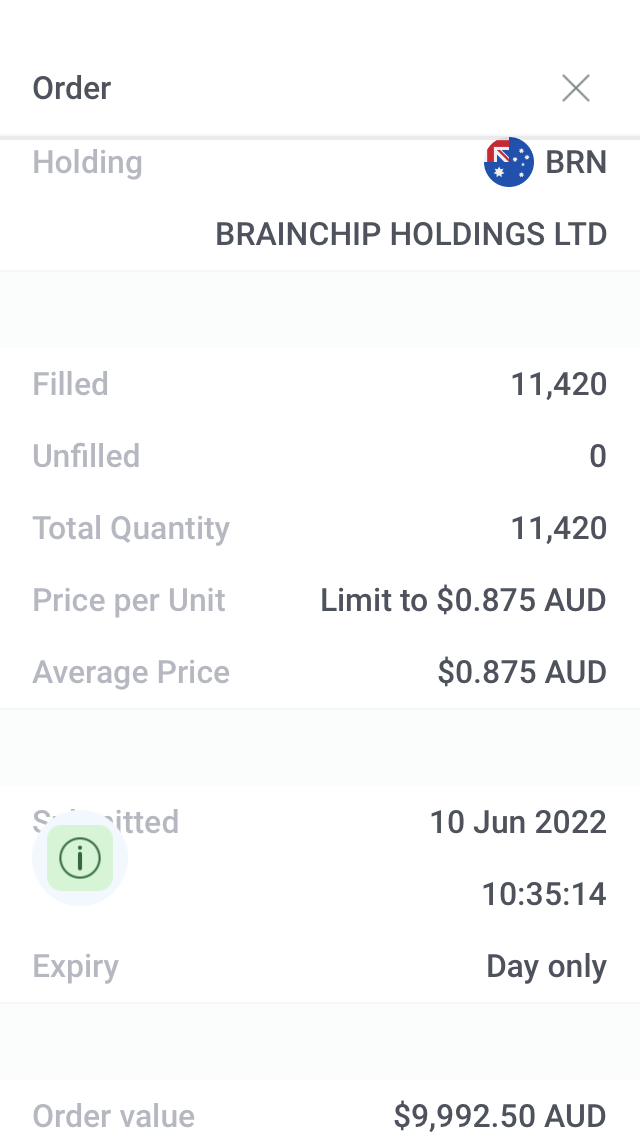This screenshot has width=640, height=1136.
Task: Tap the Total Quantity row value
Action: [559, 528]
